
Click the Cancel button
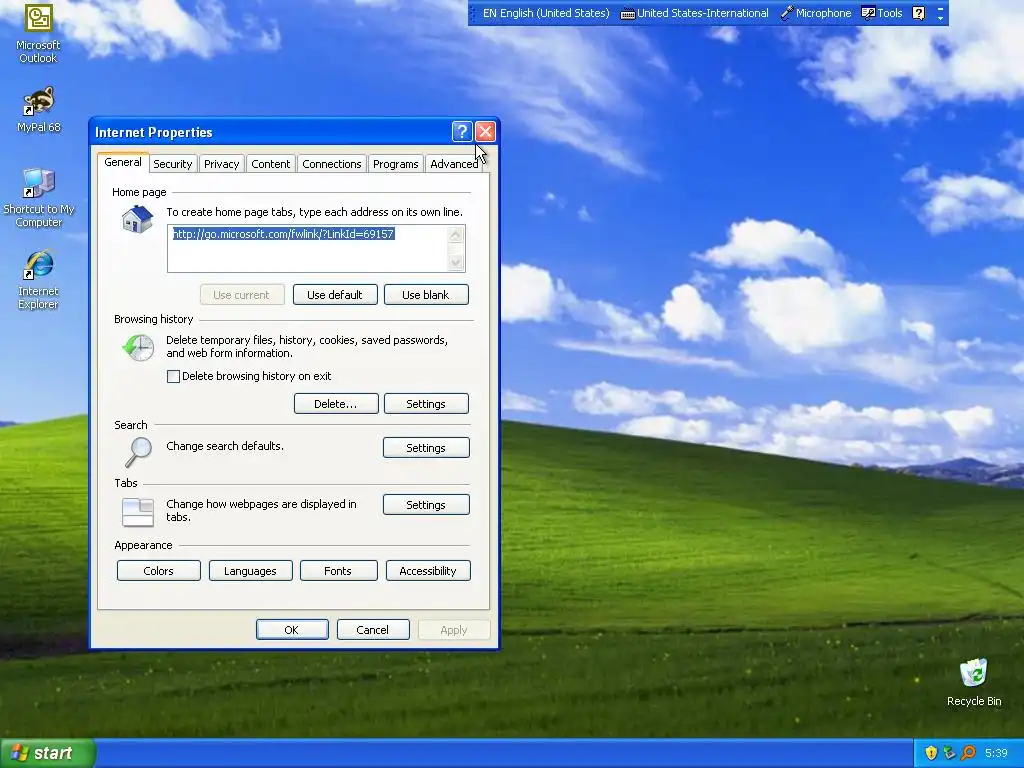(373, 630)
